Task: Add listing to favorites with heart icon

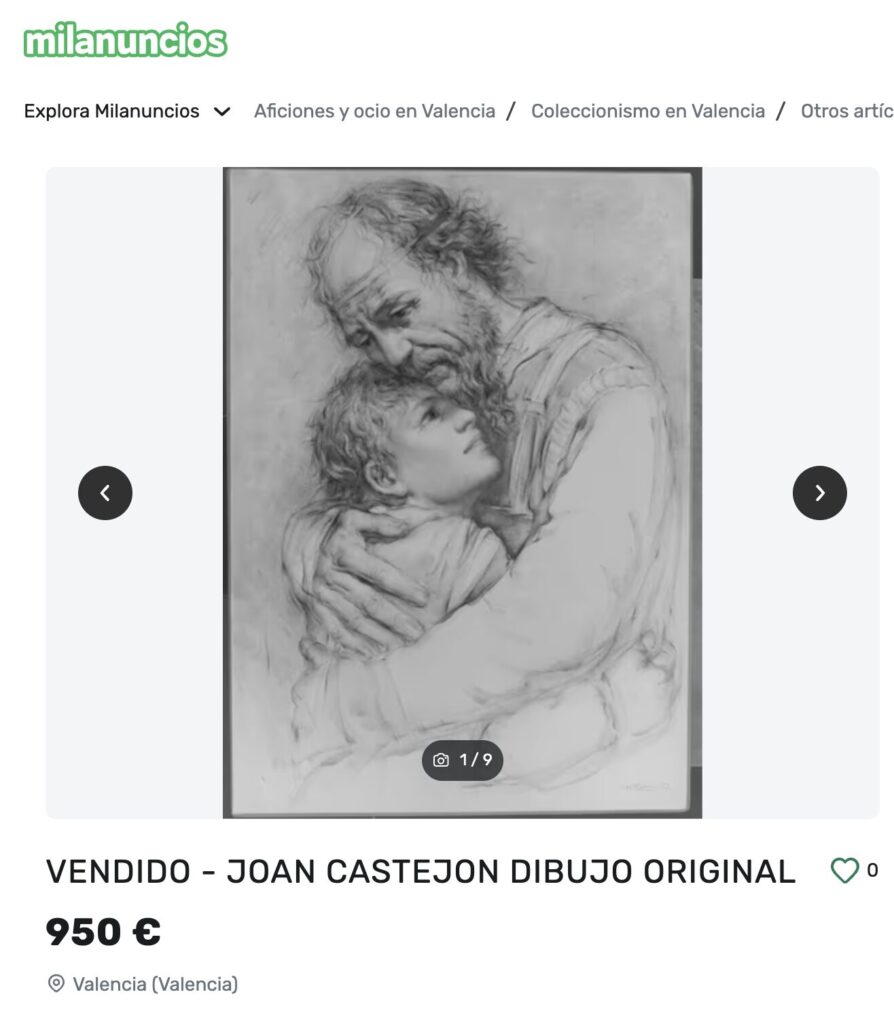Action: click(844, 871)
